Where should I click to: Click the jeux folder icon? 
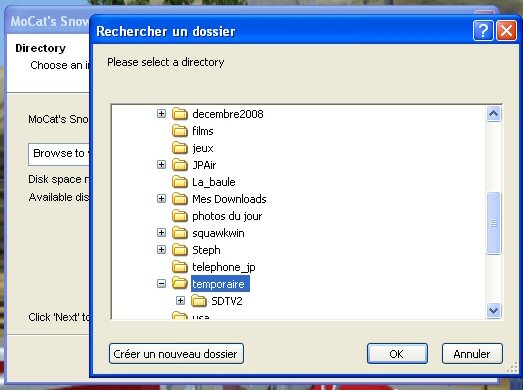click(180, 148)
